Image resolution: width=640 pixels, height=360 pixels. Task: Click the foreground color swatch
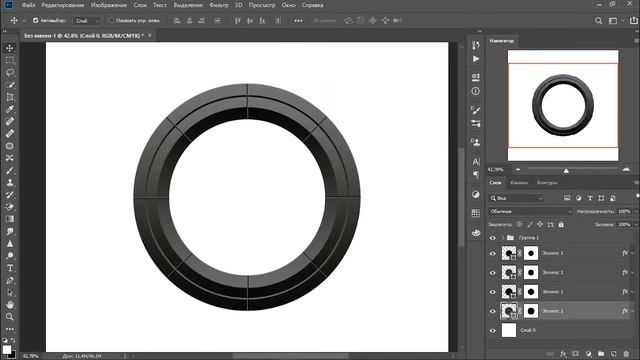7,350
